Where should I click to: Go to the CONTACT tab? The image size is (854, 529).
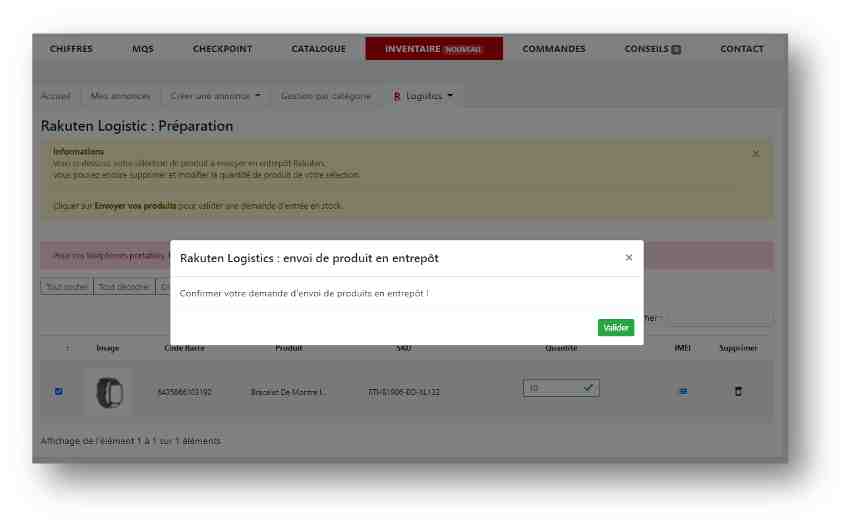pos(742,48)
